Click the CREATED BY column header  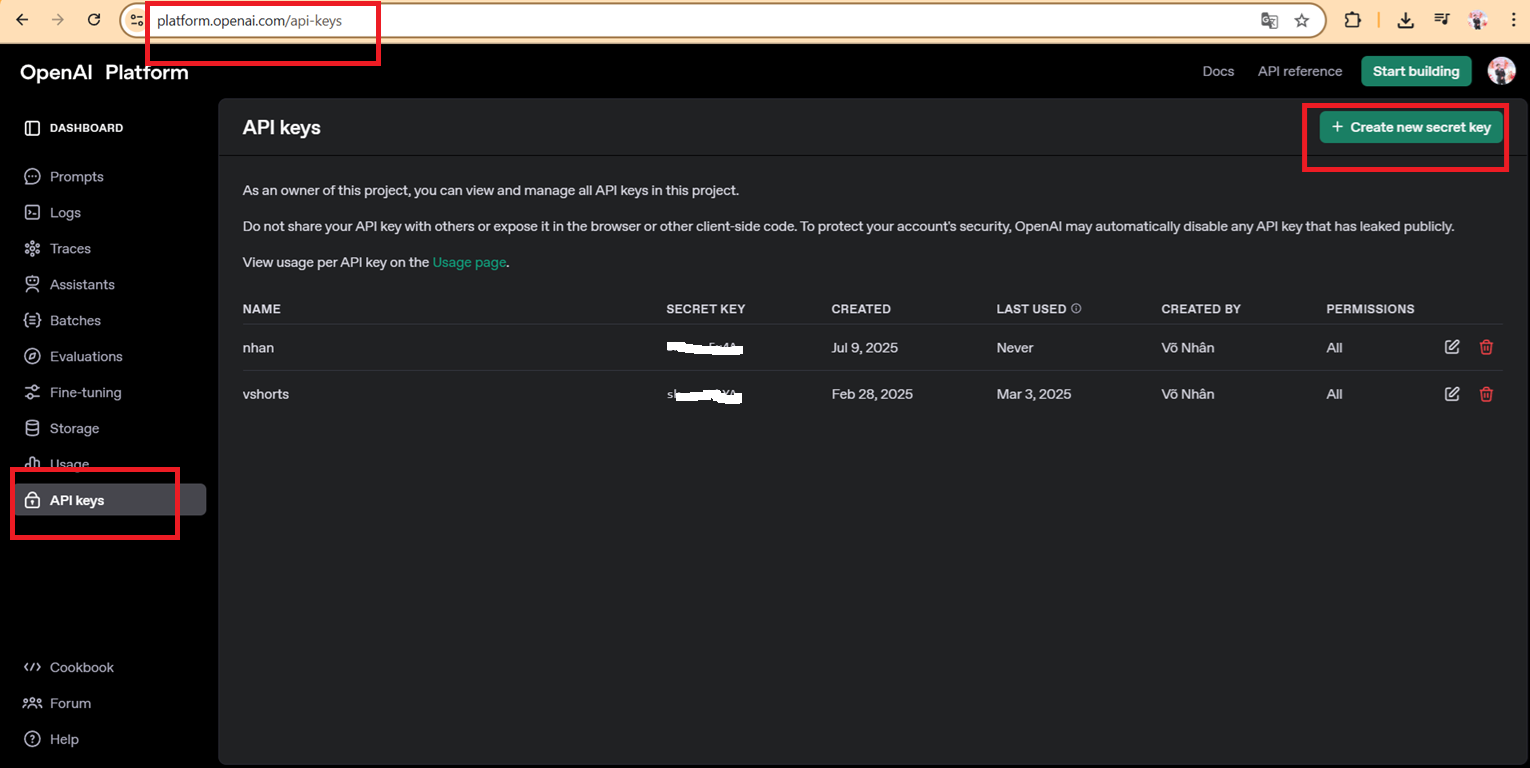(x=1201, y=309)
